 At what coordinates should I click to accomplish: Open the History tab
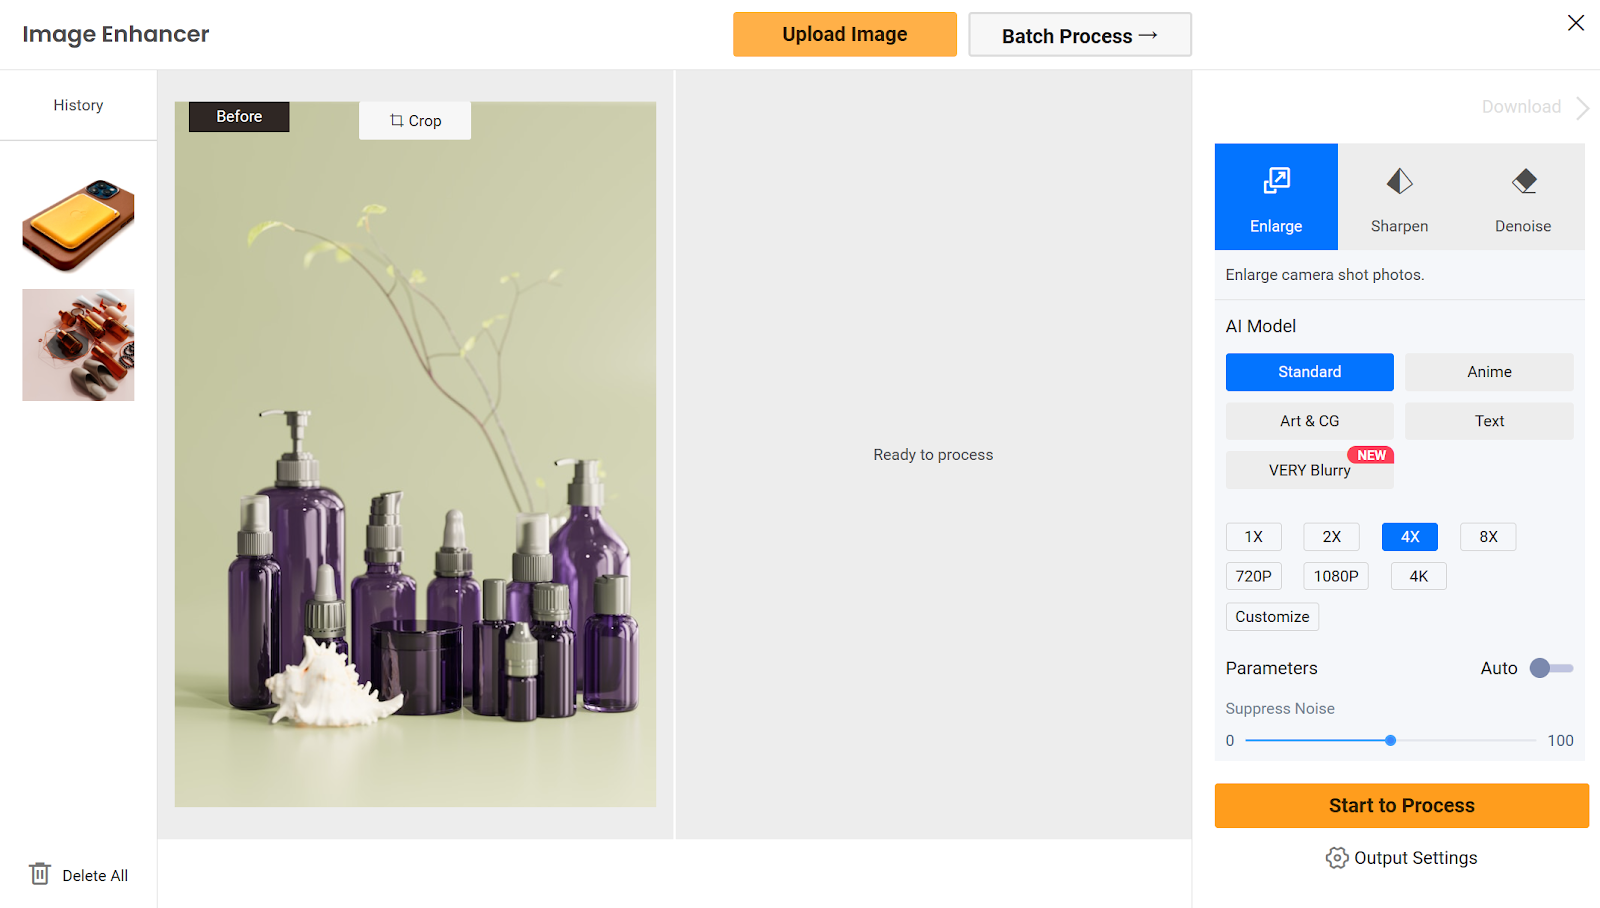78,105
